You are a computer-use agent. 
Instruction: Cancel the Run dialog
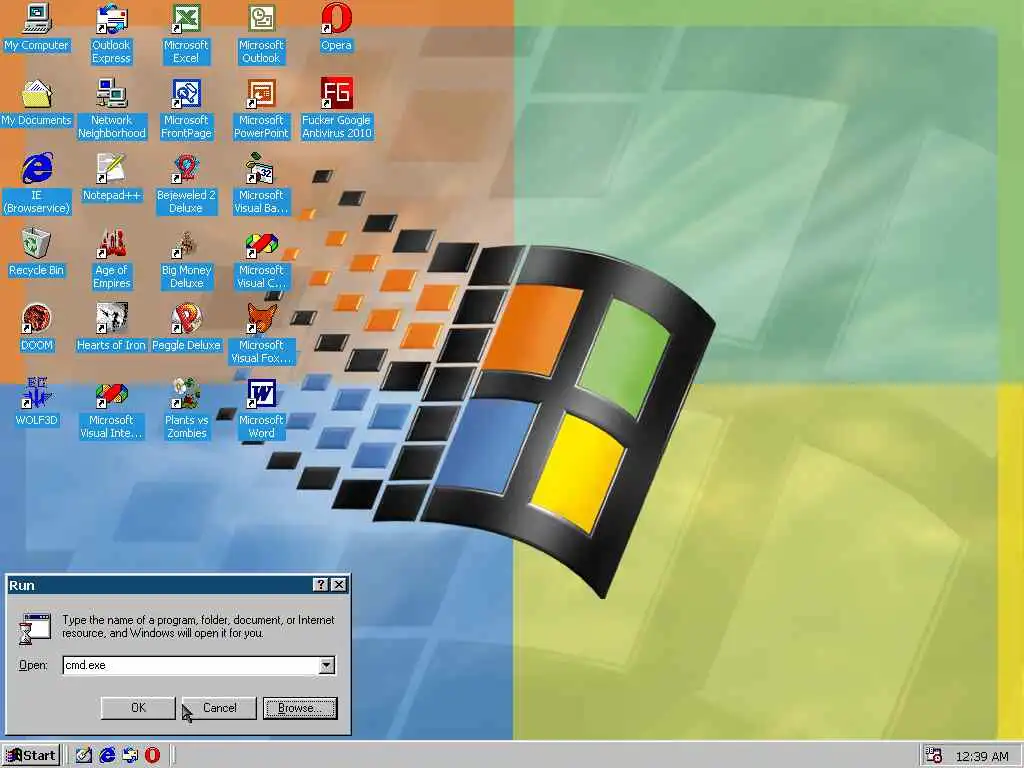(219, 708)
